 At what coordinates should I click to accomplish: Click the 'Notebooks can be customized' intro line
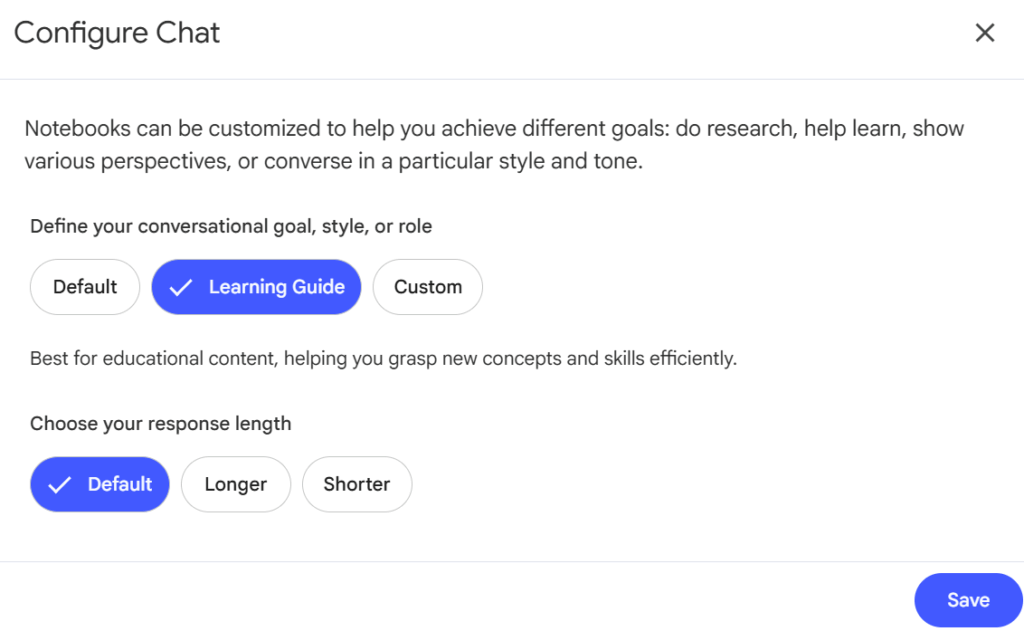pyautogui.click(x=494, y=129)
